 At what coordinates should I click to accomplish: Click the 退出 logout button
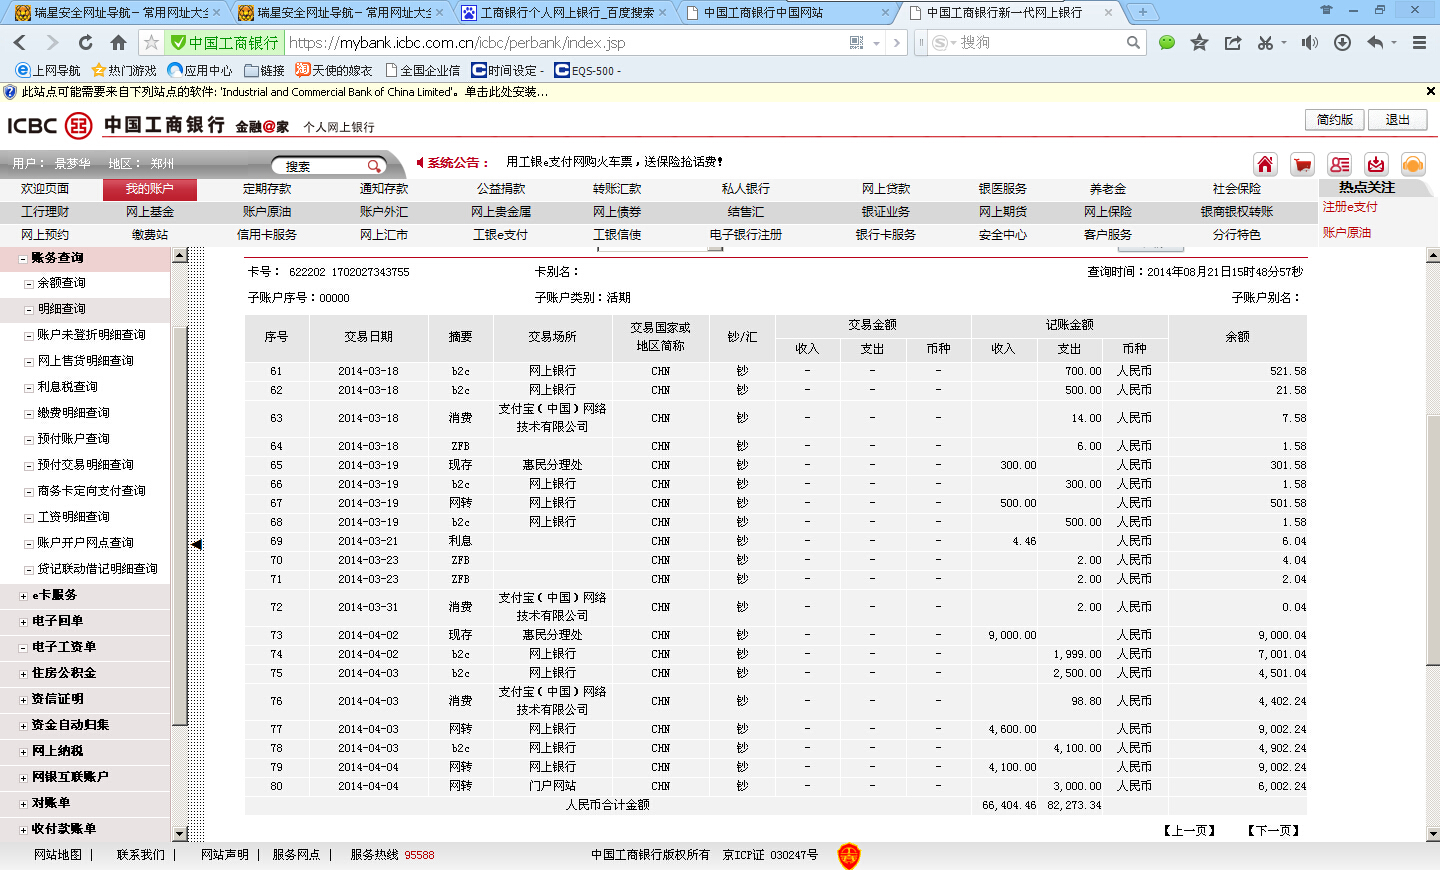coord(1397,120)
